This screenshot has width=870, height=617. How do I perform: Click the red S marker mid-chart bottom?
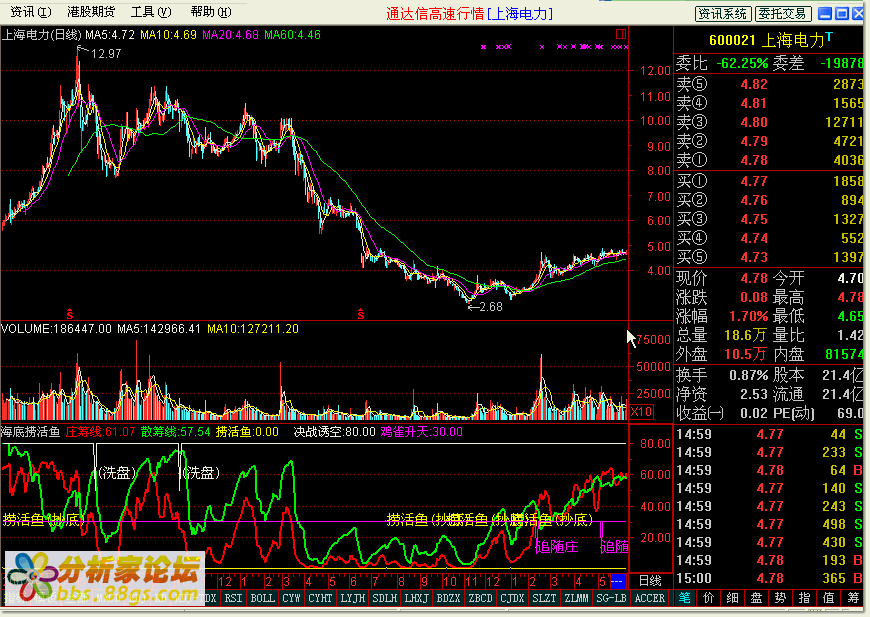(361, 314)
